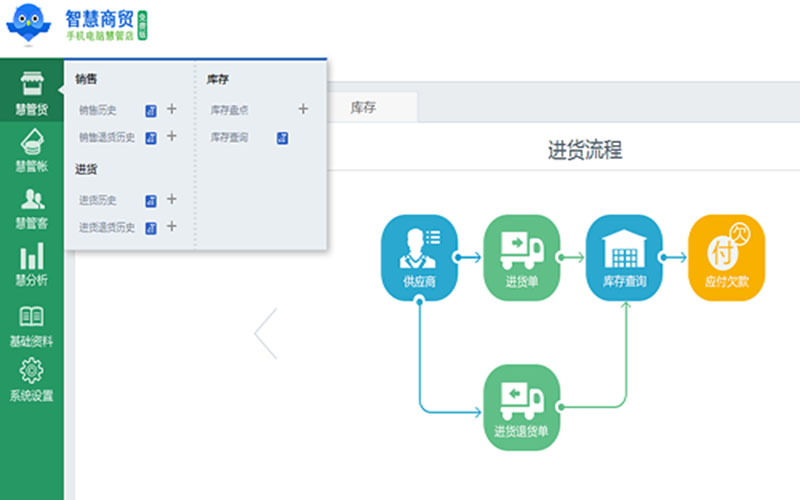
Task: Go to previous flow with left chevron
Action: point(265,334)
